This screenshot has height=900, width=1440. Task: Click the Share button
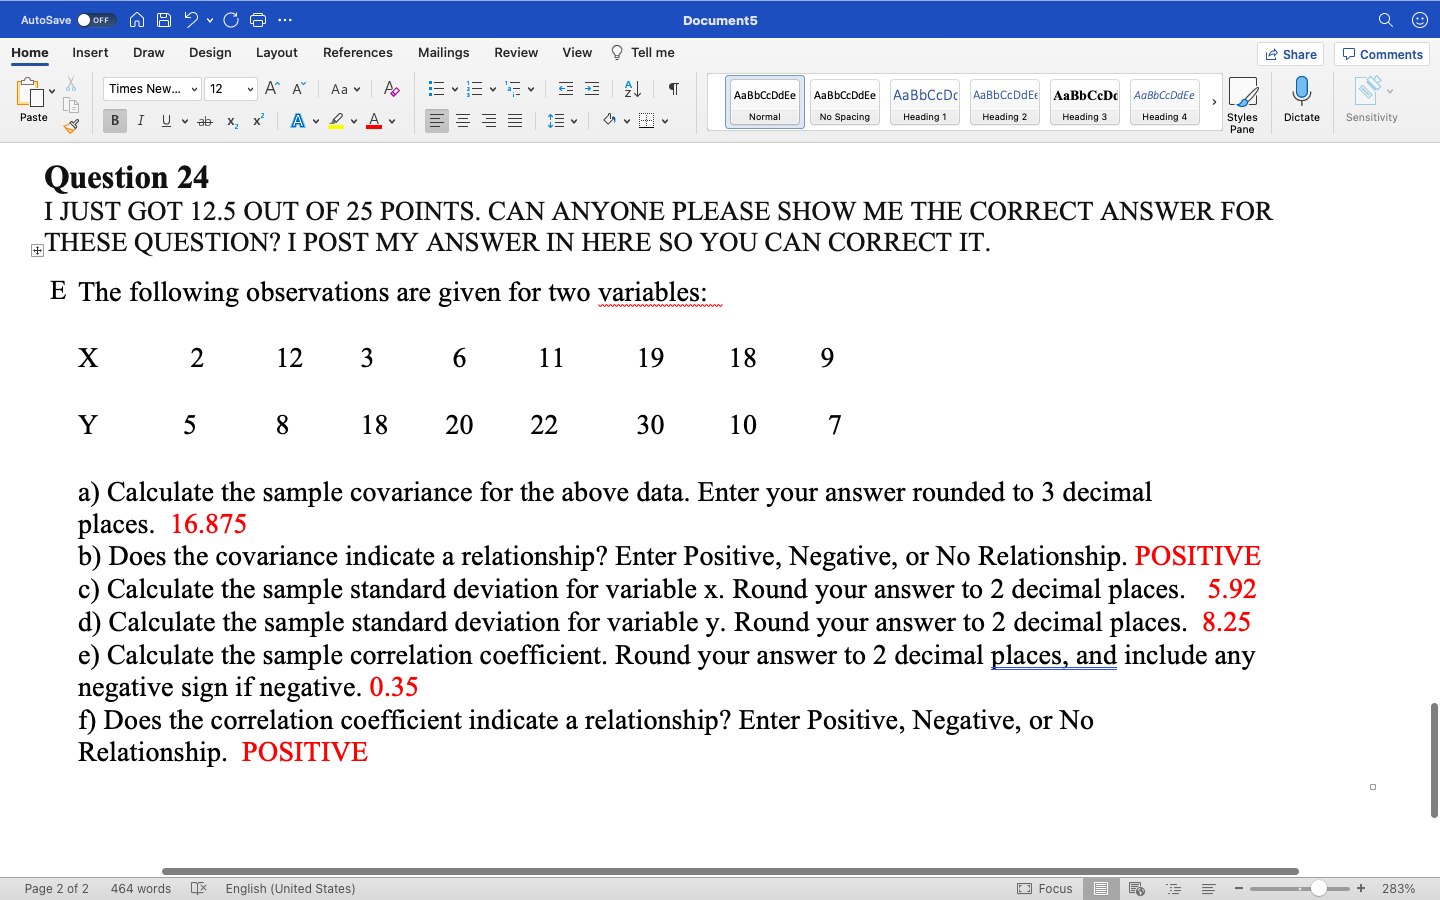[1290, 54]
